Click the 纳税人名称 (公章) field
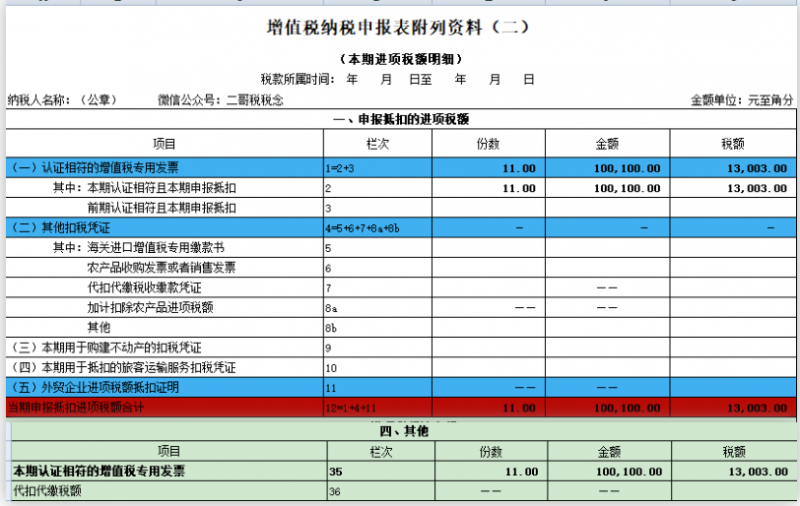 62,100
